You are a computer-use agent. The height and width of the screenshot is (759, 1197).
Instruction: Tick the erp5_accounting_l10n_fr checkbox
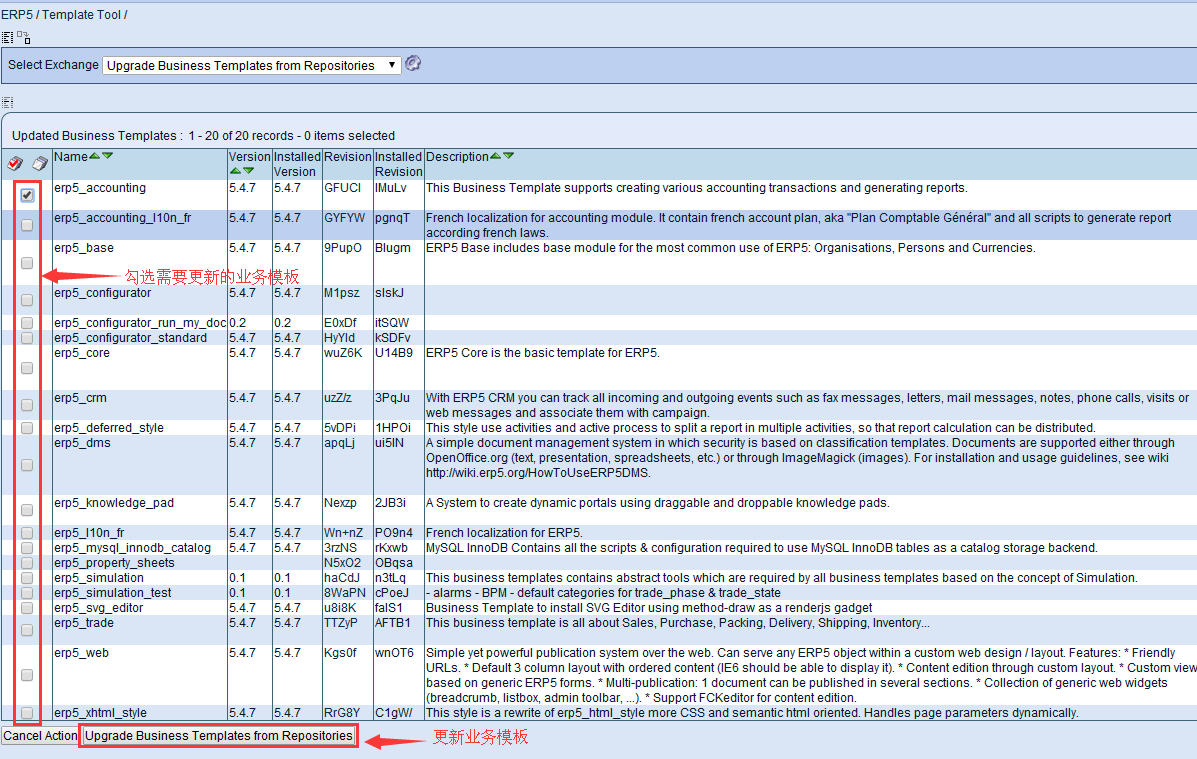tap(27, 225)
